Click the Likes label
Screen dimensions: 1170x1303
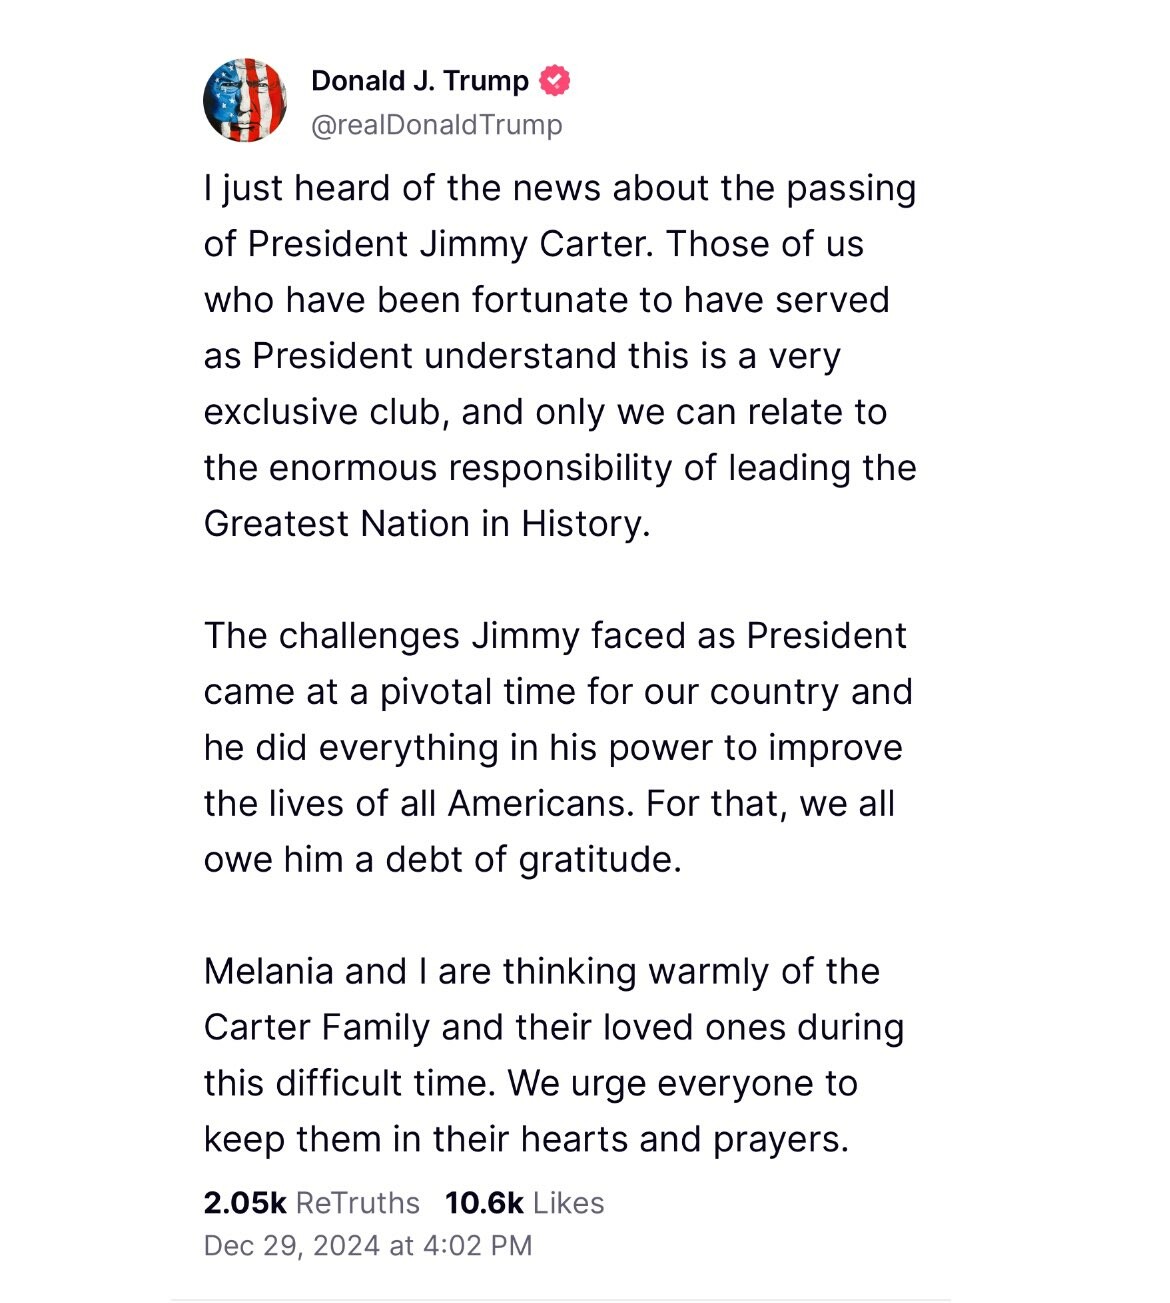tap(569, 1202)
